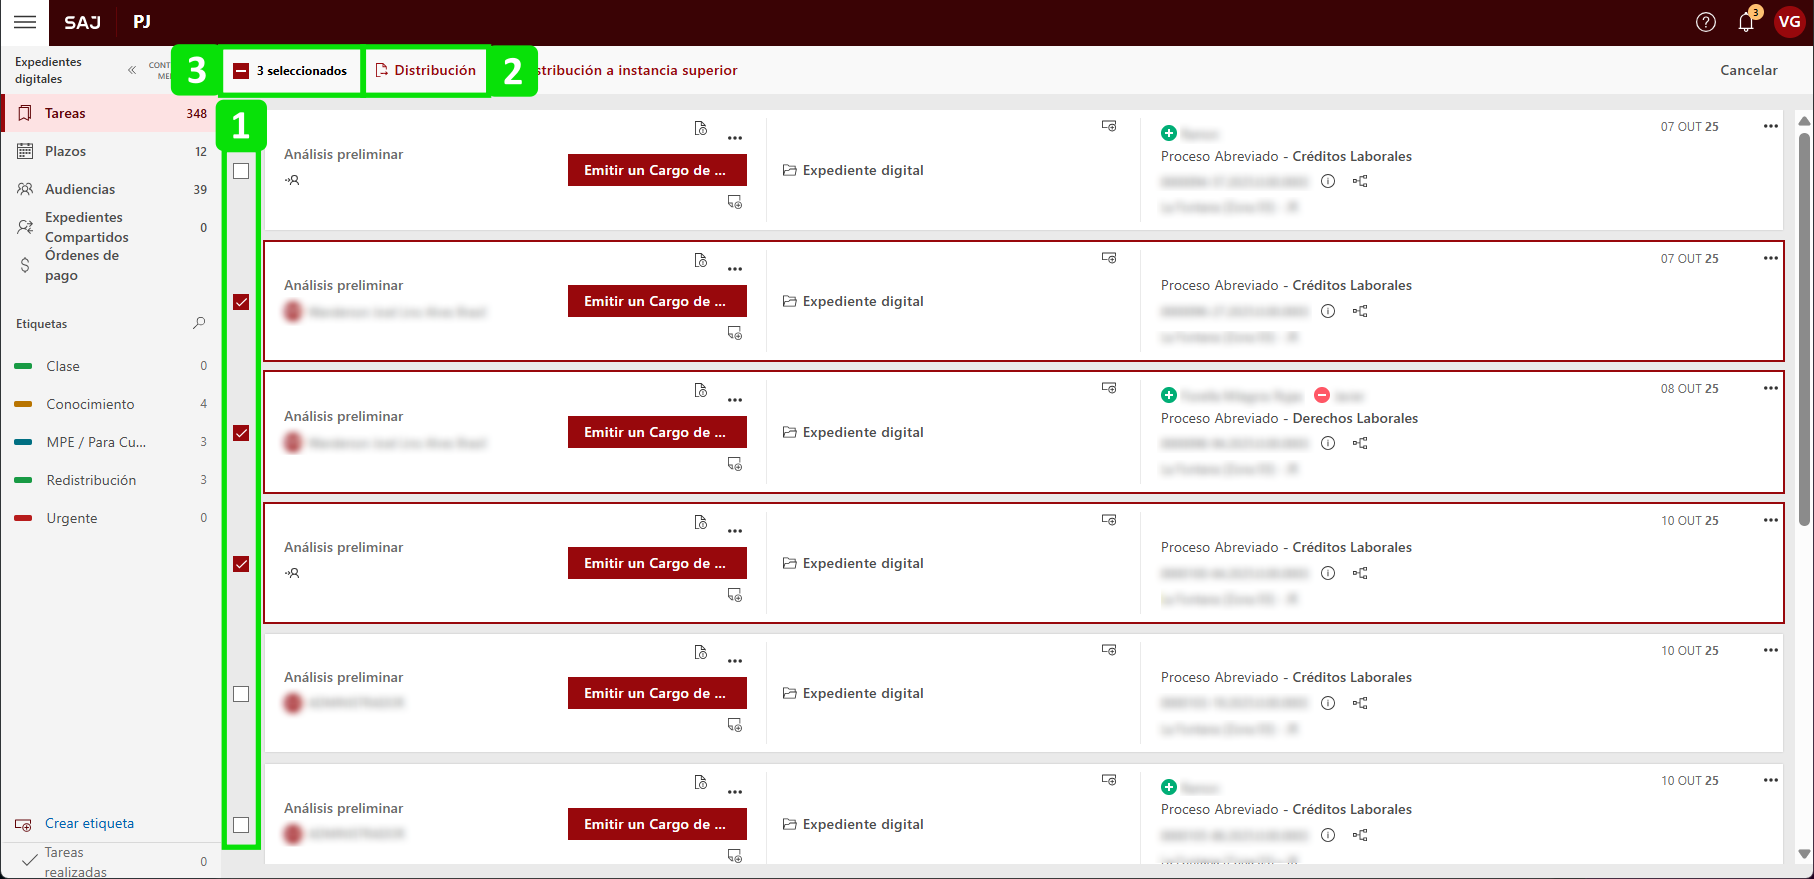Open the Plazos section
Image resolution: width=1814 pixels, height=879 pixels.
click(111, 151)
